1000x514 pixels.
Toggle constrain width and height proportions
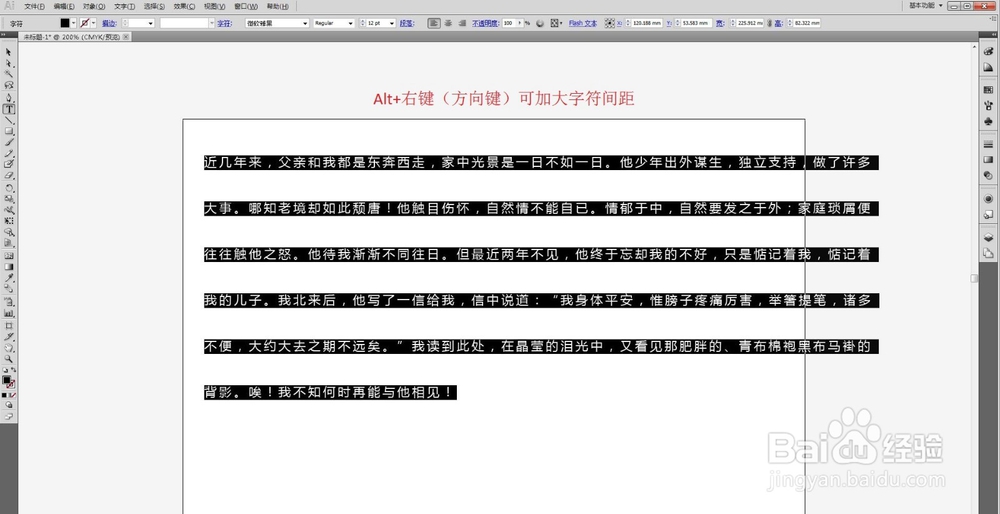768,23
